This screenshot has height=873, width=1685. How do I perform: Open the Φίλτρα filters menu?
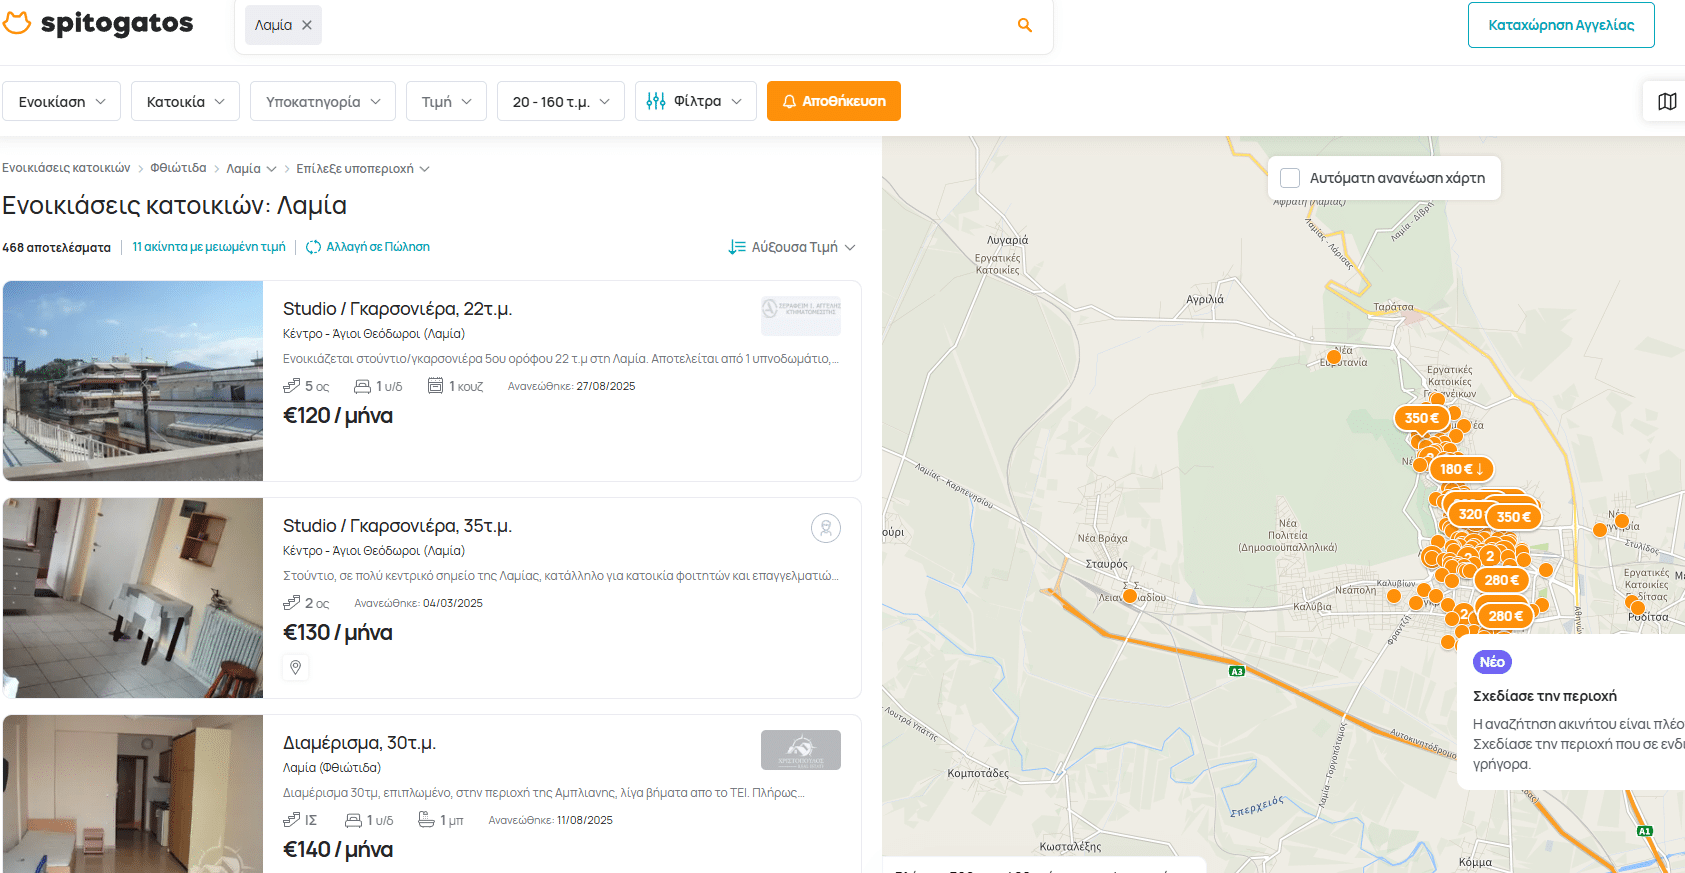tap(695, 101)
